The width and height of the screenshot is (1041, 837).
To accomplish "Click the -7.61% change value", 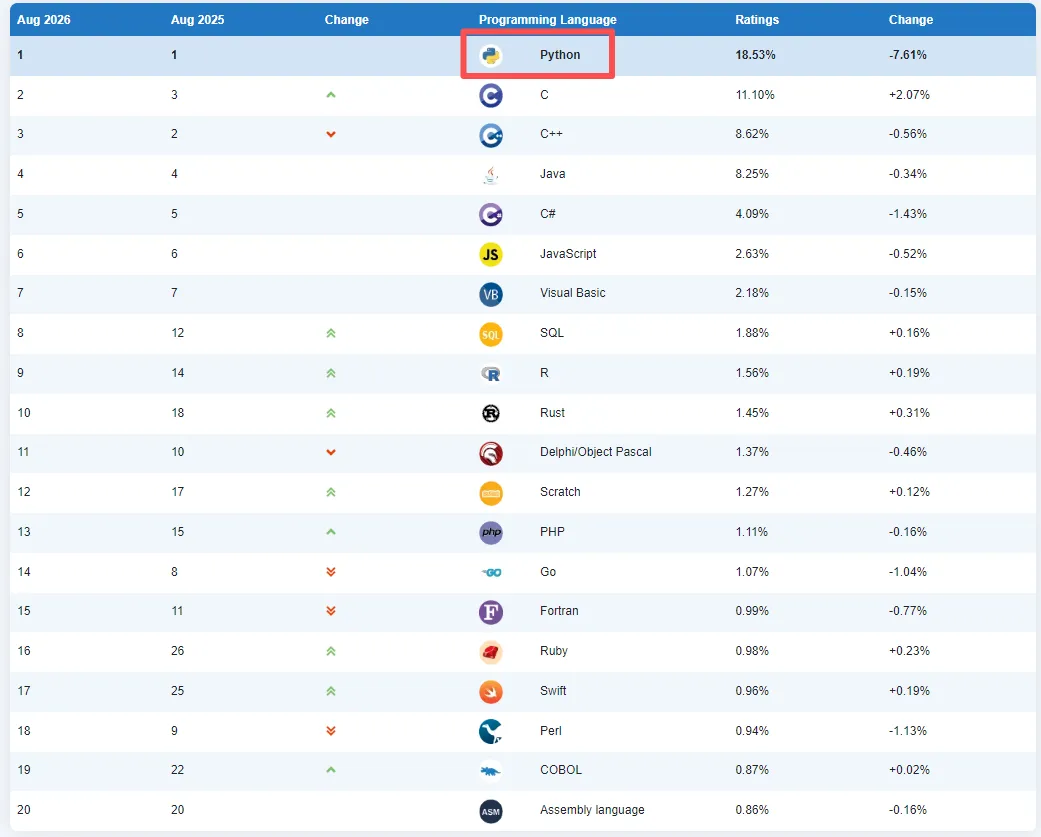I will 908,55.
